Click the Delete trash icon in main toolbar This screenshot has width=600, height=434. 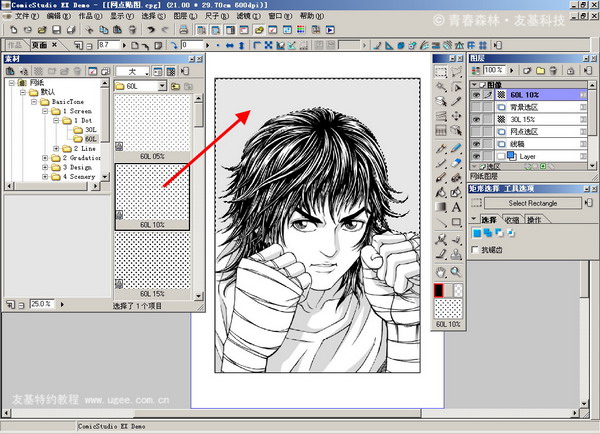click(x=132, y=29)
